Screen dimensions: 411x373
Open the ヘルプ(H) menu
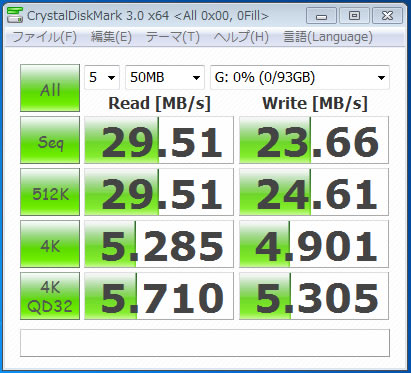[x=241, y=37]
